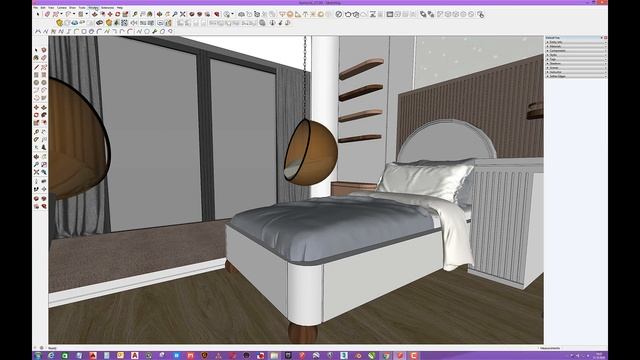Open the Edit menu

43,7
